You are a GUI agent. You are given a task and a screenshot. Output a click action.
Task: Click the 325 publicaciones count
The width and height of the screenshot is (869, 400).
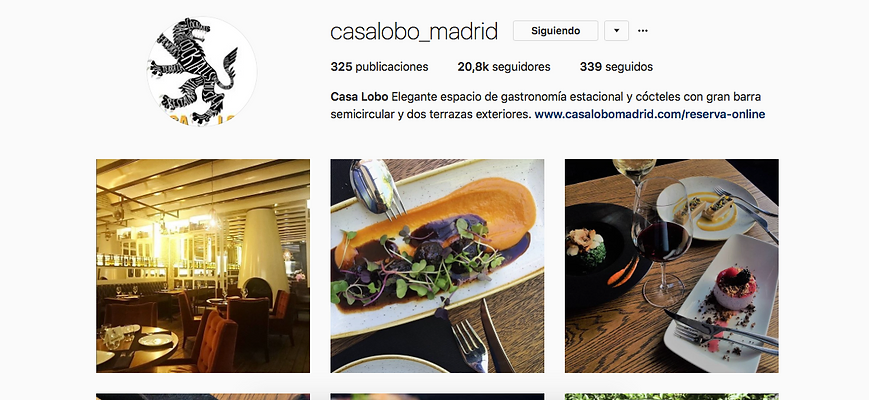tap(379, 67)
